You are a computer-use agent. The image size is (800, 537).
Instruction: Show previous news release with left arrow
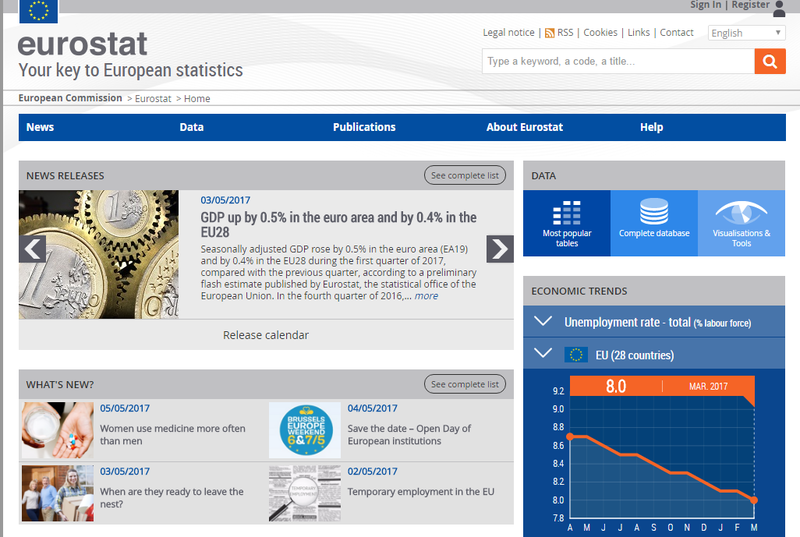pos(33,249)
